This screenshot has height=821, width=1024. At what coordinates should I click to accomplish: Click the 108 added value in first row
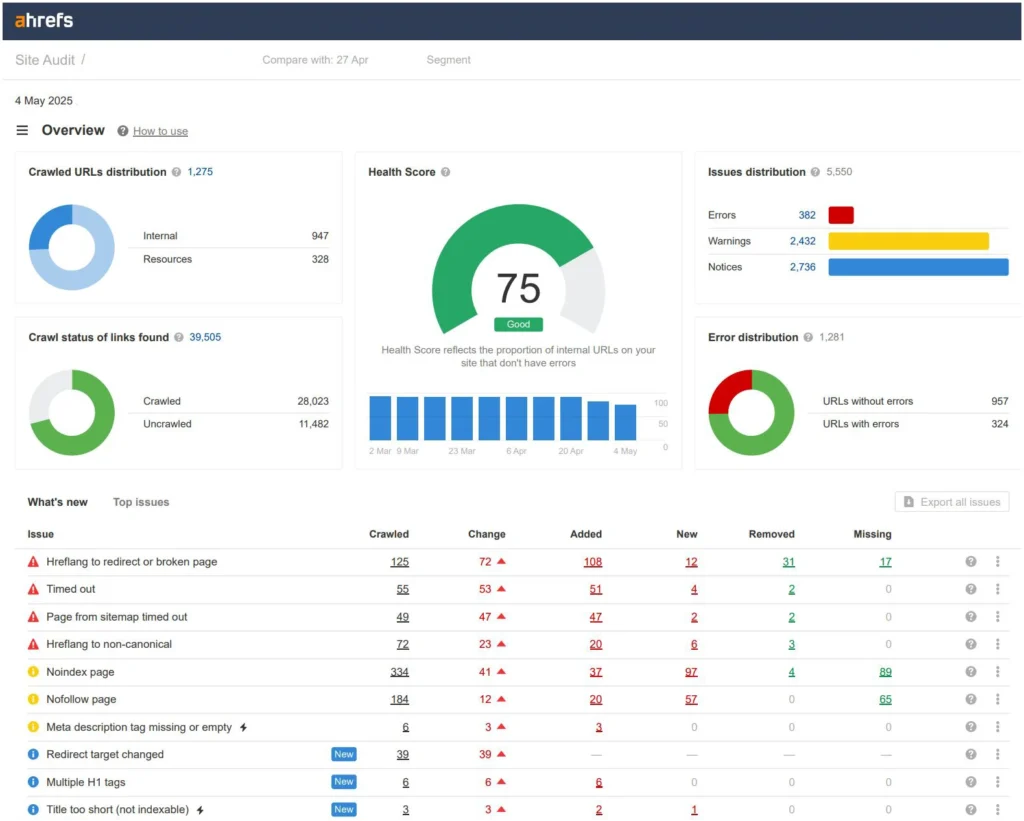pyautogui.click(x=593, y=562)
